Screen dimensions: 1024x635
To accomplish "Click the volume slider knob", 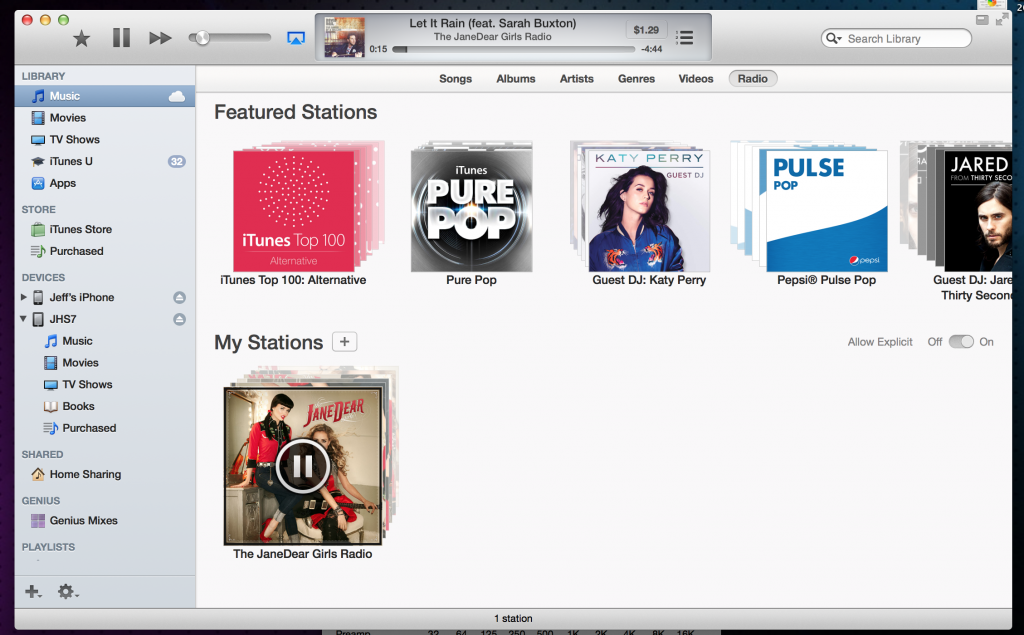I will (x=202, y=38).
